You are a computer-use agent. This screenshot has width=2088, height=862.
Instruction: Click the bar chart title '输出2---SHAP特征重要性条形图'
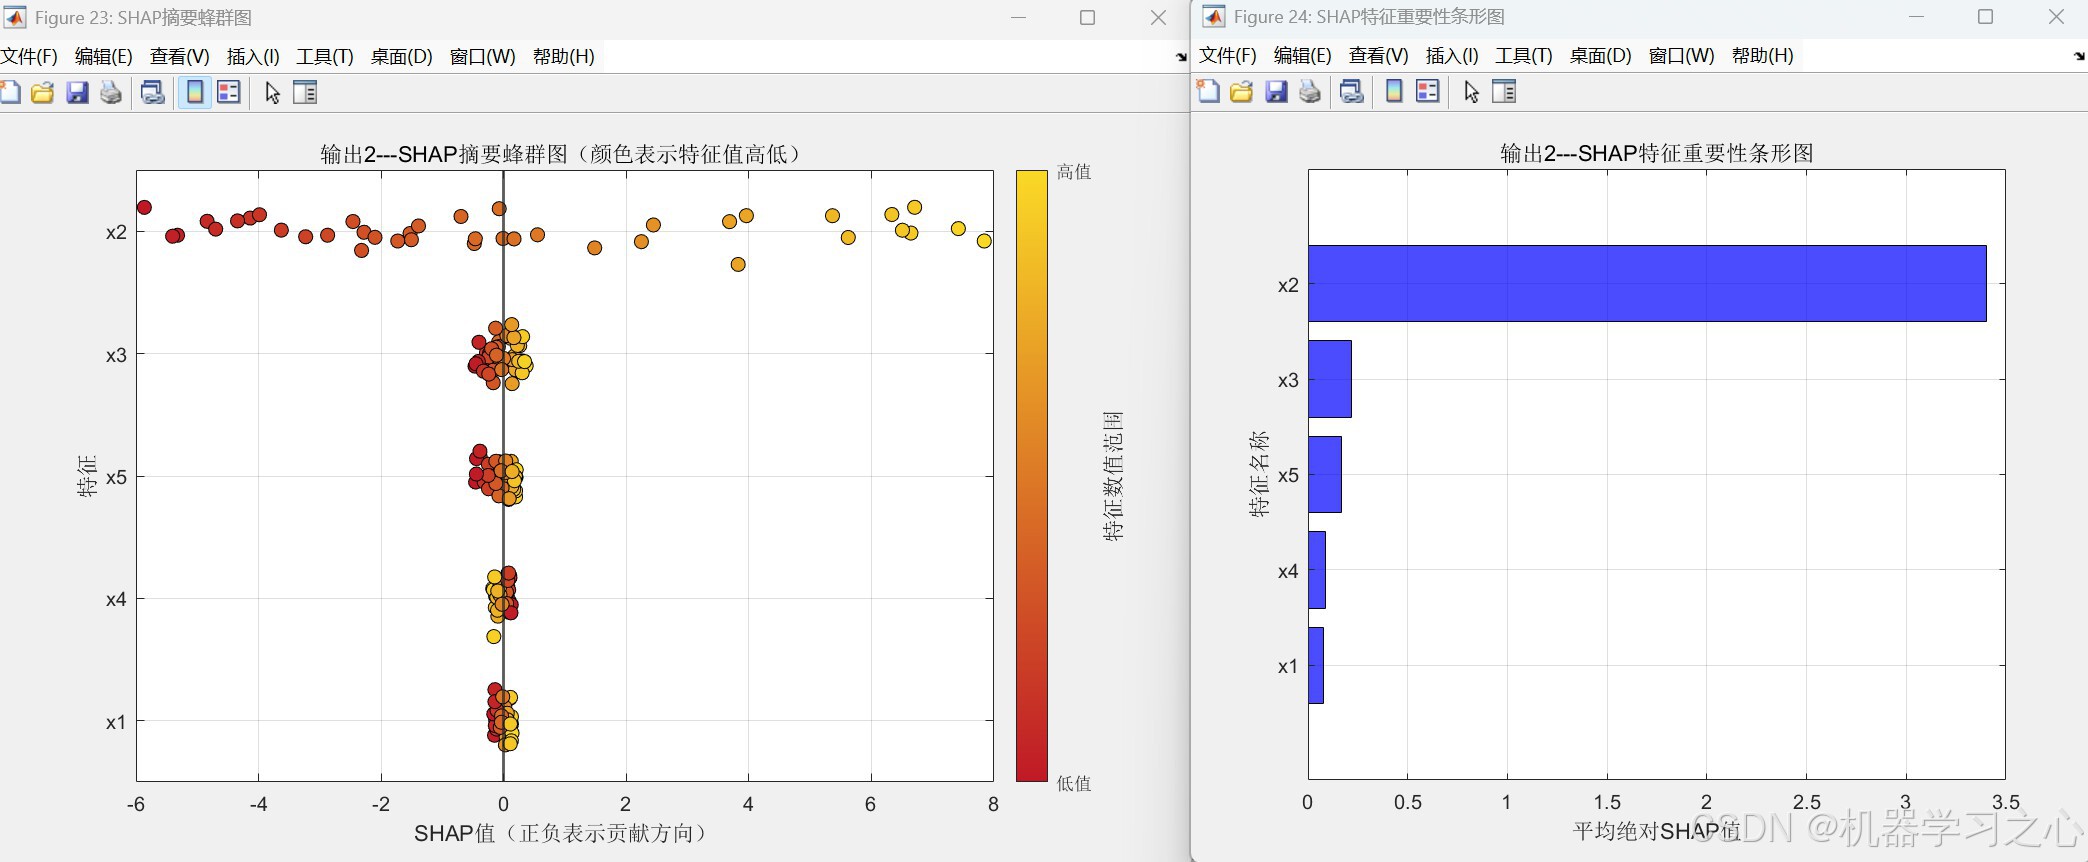1657,153
